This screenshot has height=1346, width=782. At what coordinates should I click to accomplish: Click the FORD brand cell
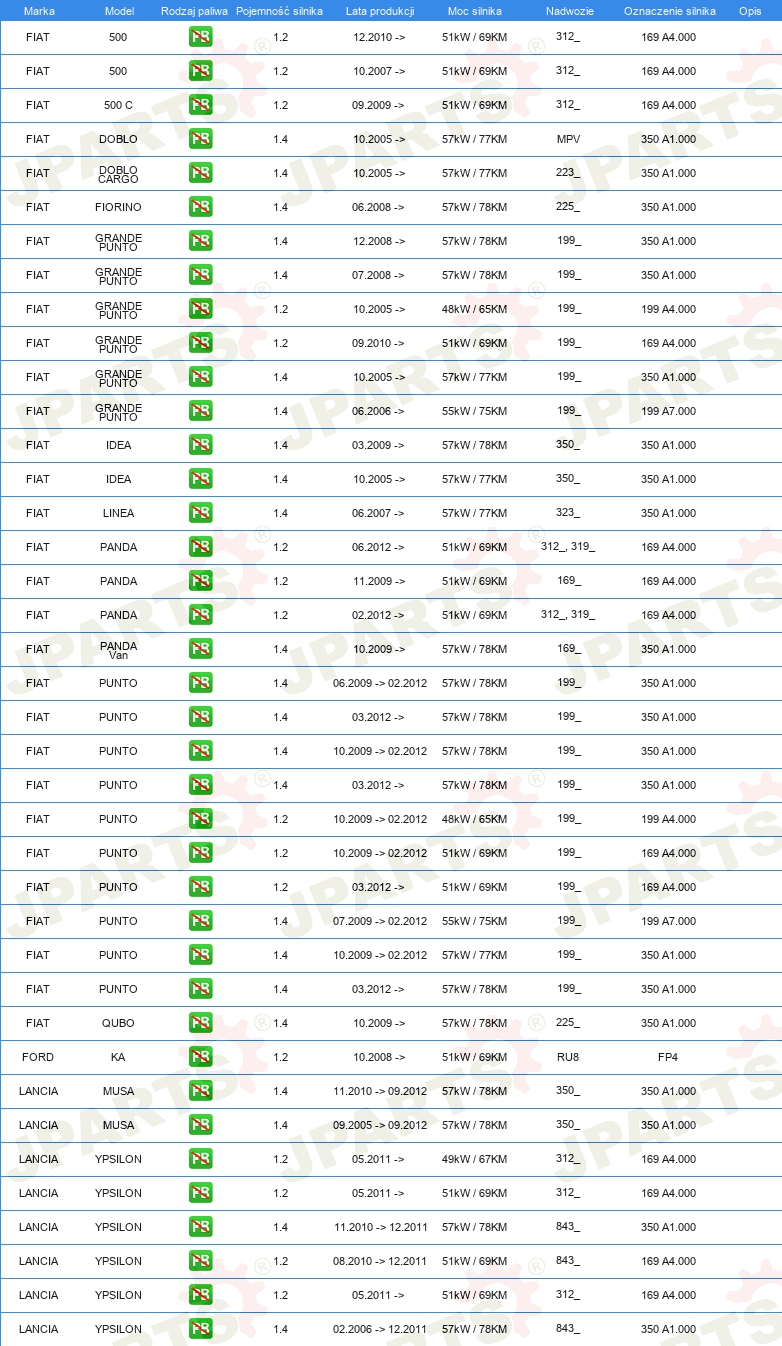(x=38, y=1057)
